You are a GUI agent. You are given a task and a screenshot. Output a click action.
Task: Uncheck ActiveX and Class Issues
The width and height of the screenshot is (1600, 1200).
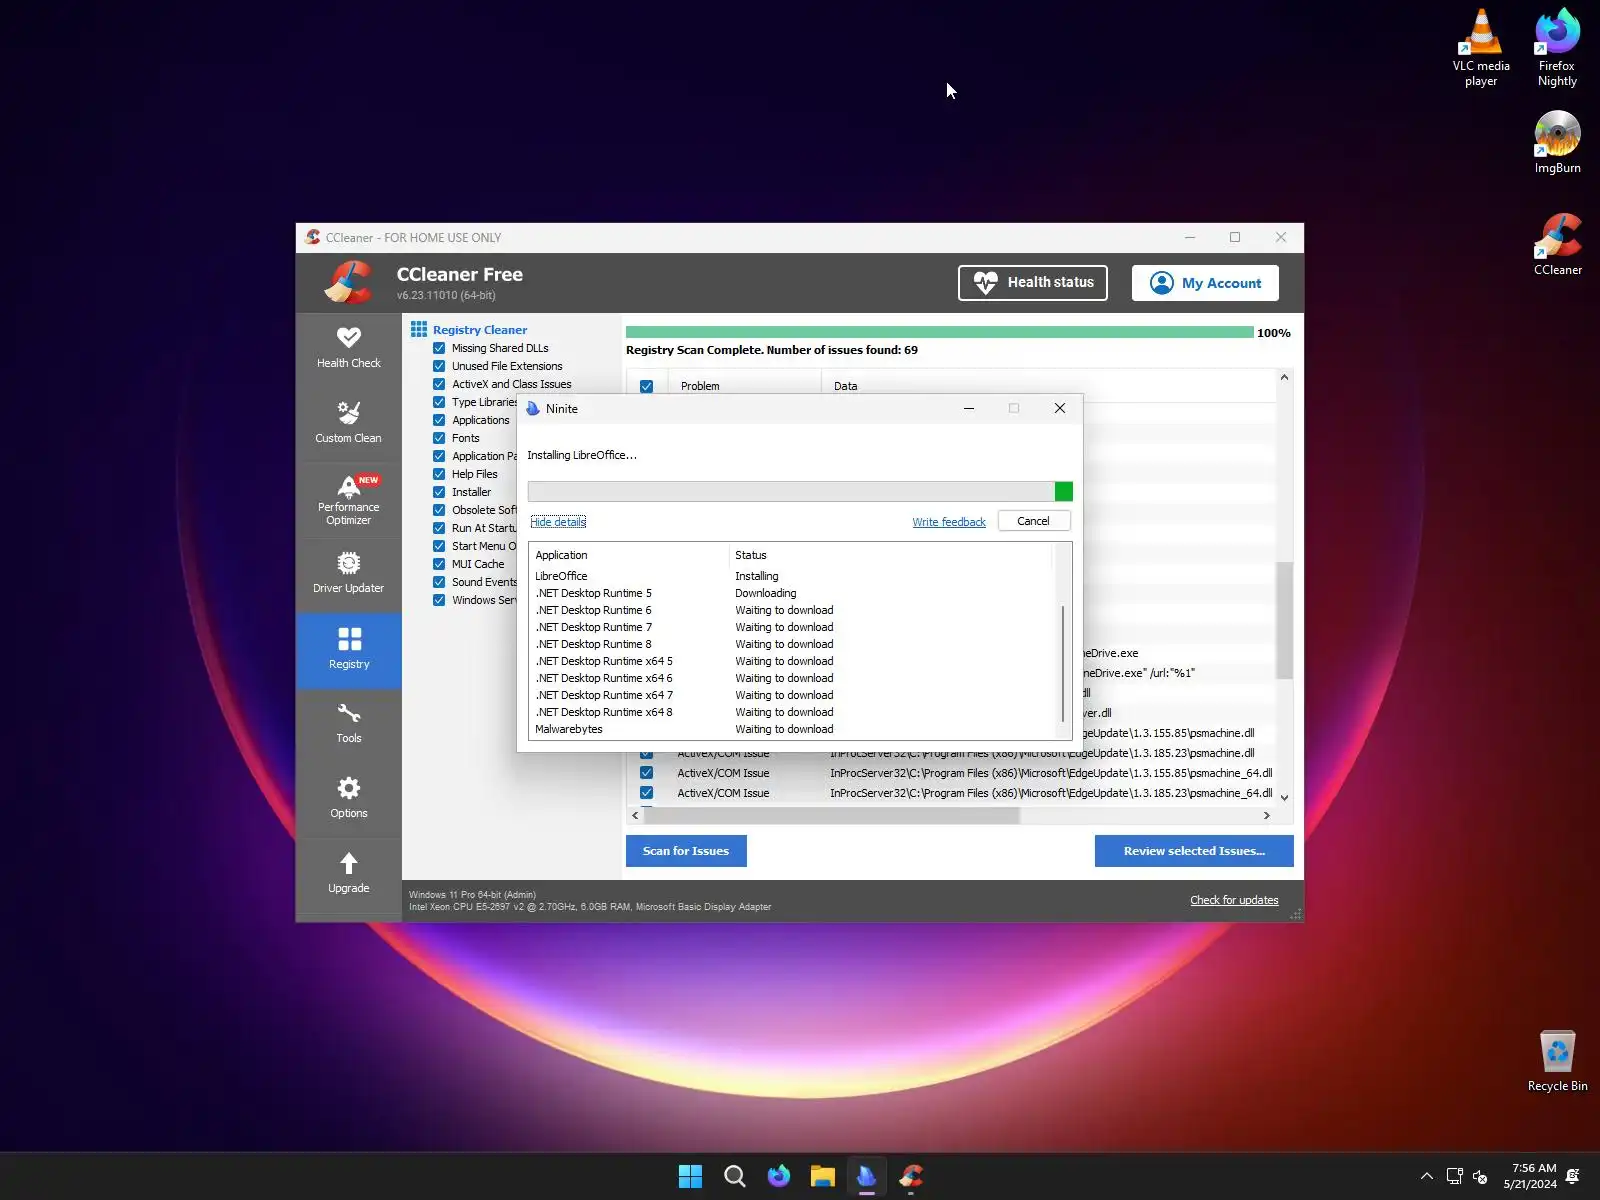(439, 384)
